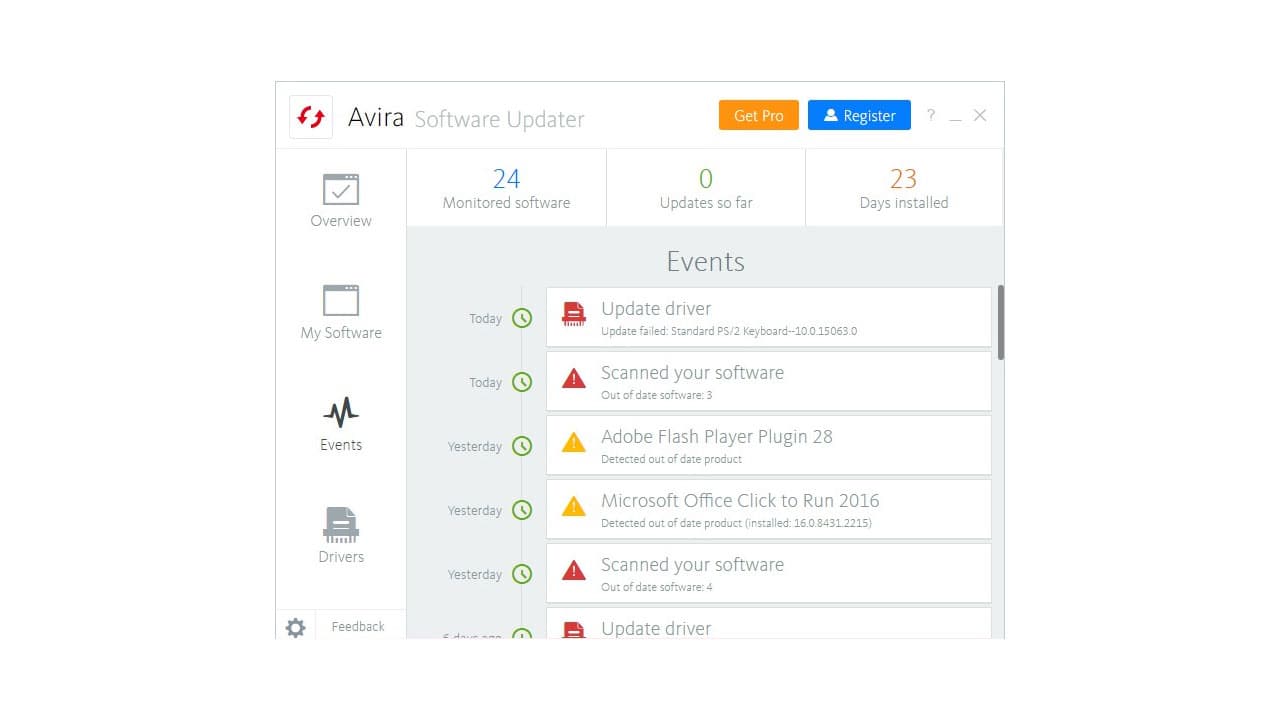Open help via the question mark icon
Viewport: 1280px width, 720px height.
pos(930,115)
